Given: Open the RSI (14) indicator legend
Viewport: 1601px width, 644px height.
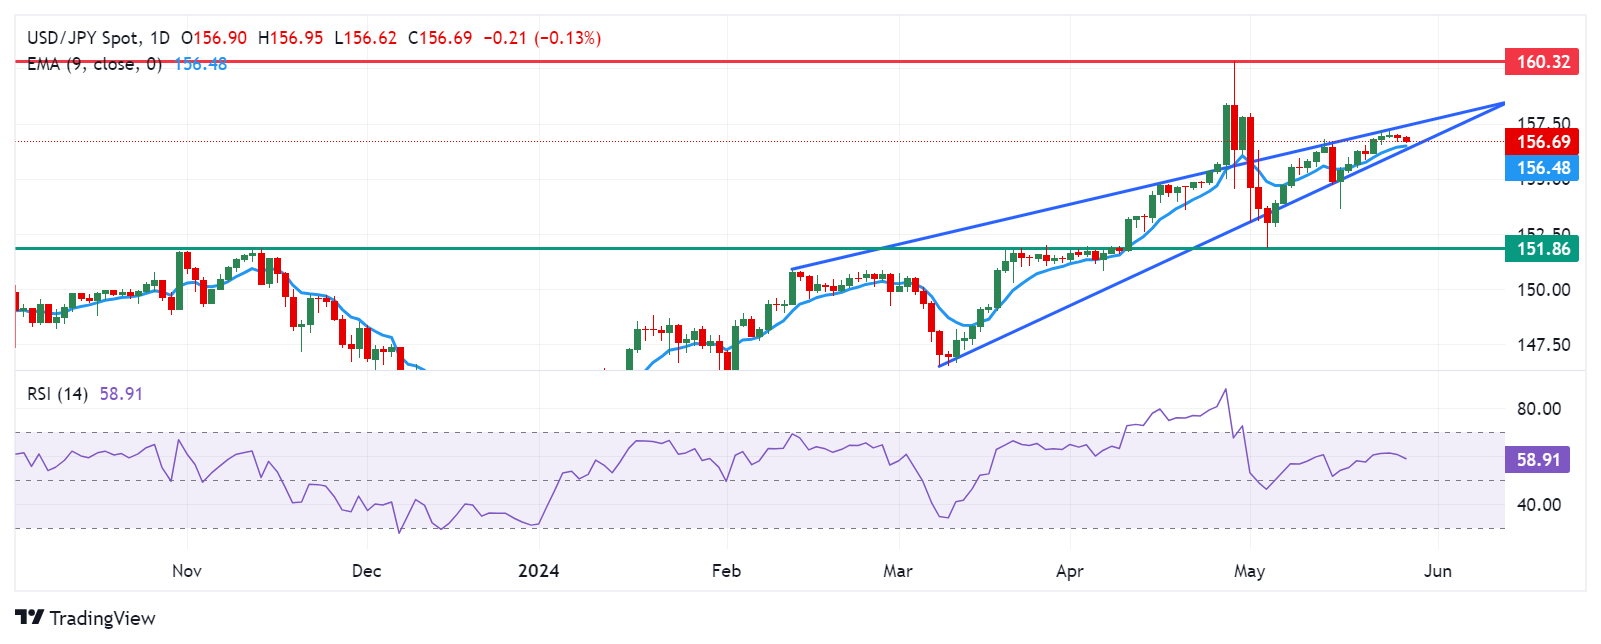Looking at the screenshot, I should pyautogui.click(x=57, y=394).
